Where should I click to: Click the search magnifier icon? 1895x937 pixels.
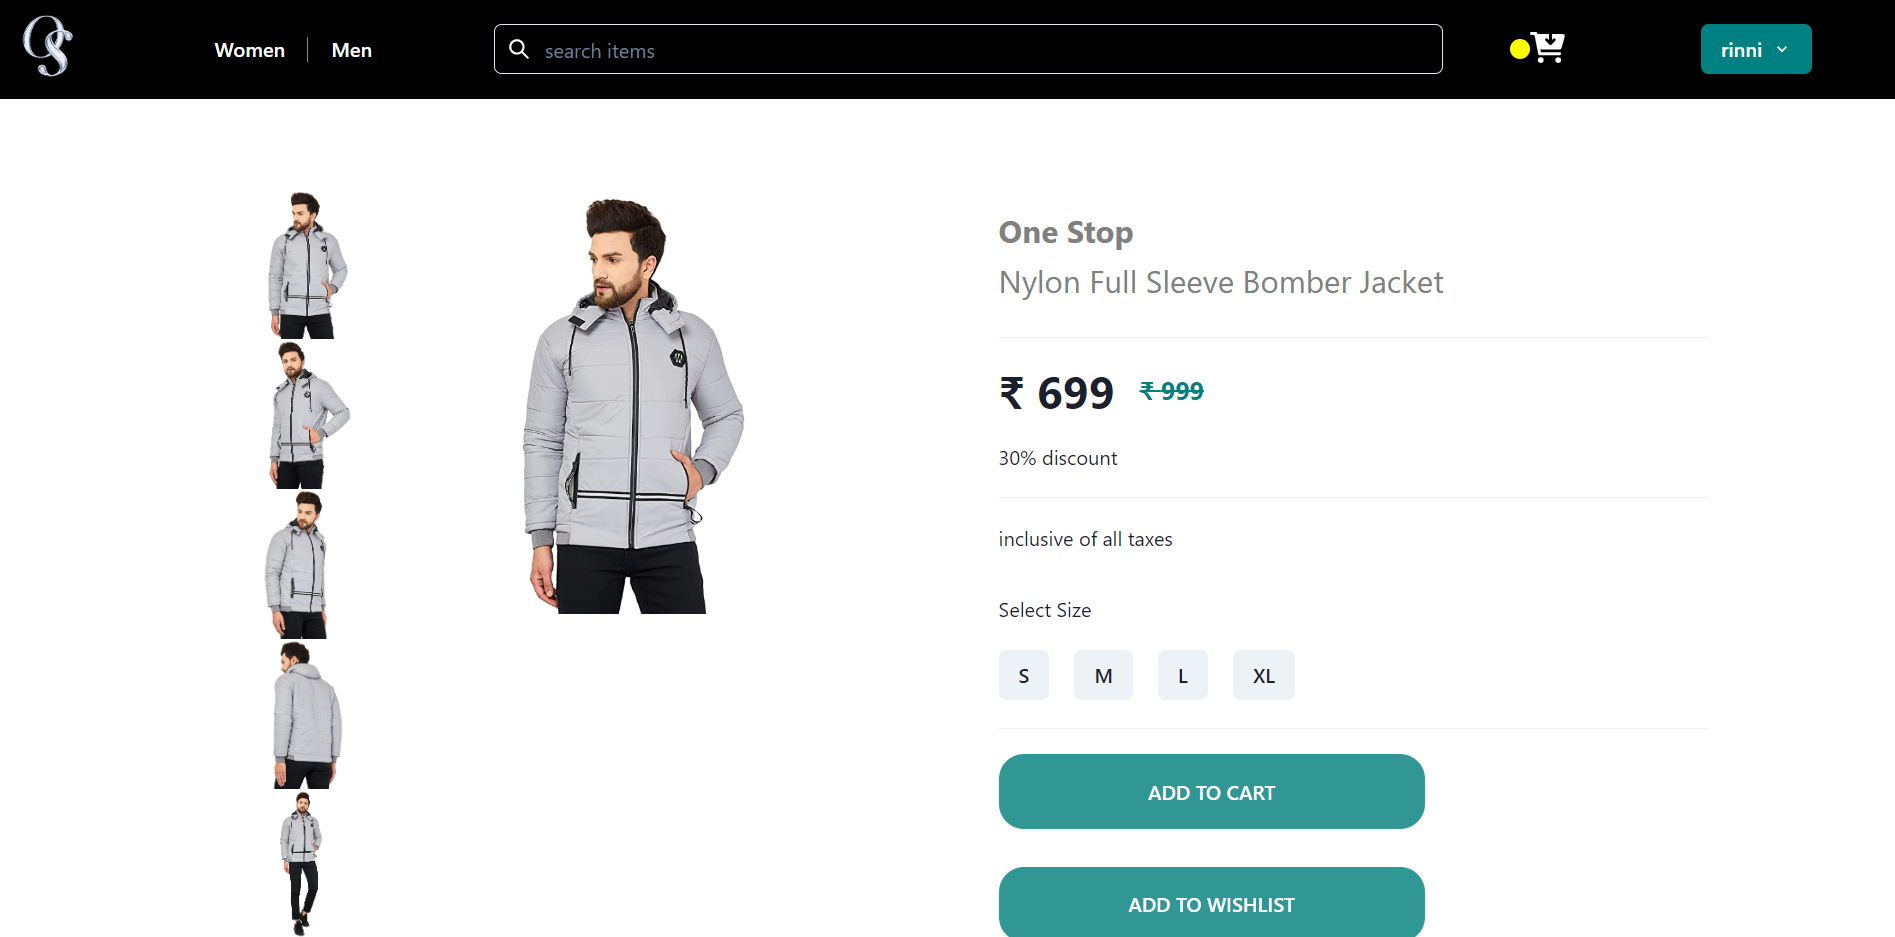point(519,49)
